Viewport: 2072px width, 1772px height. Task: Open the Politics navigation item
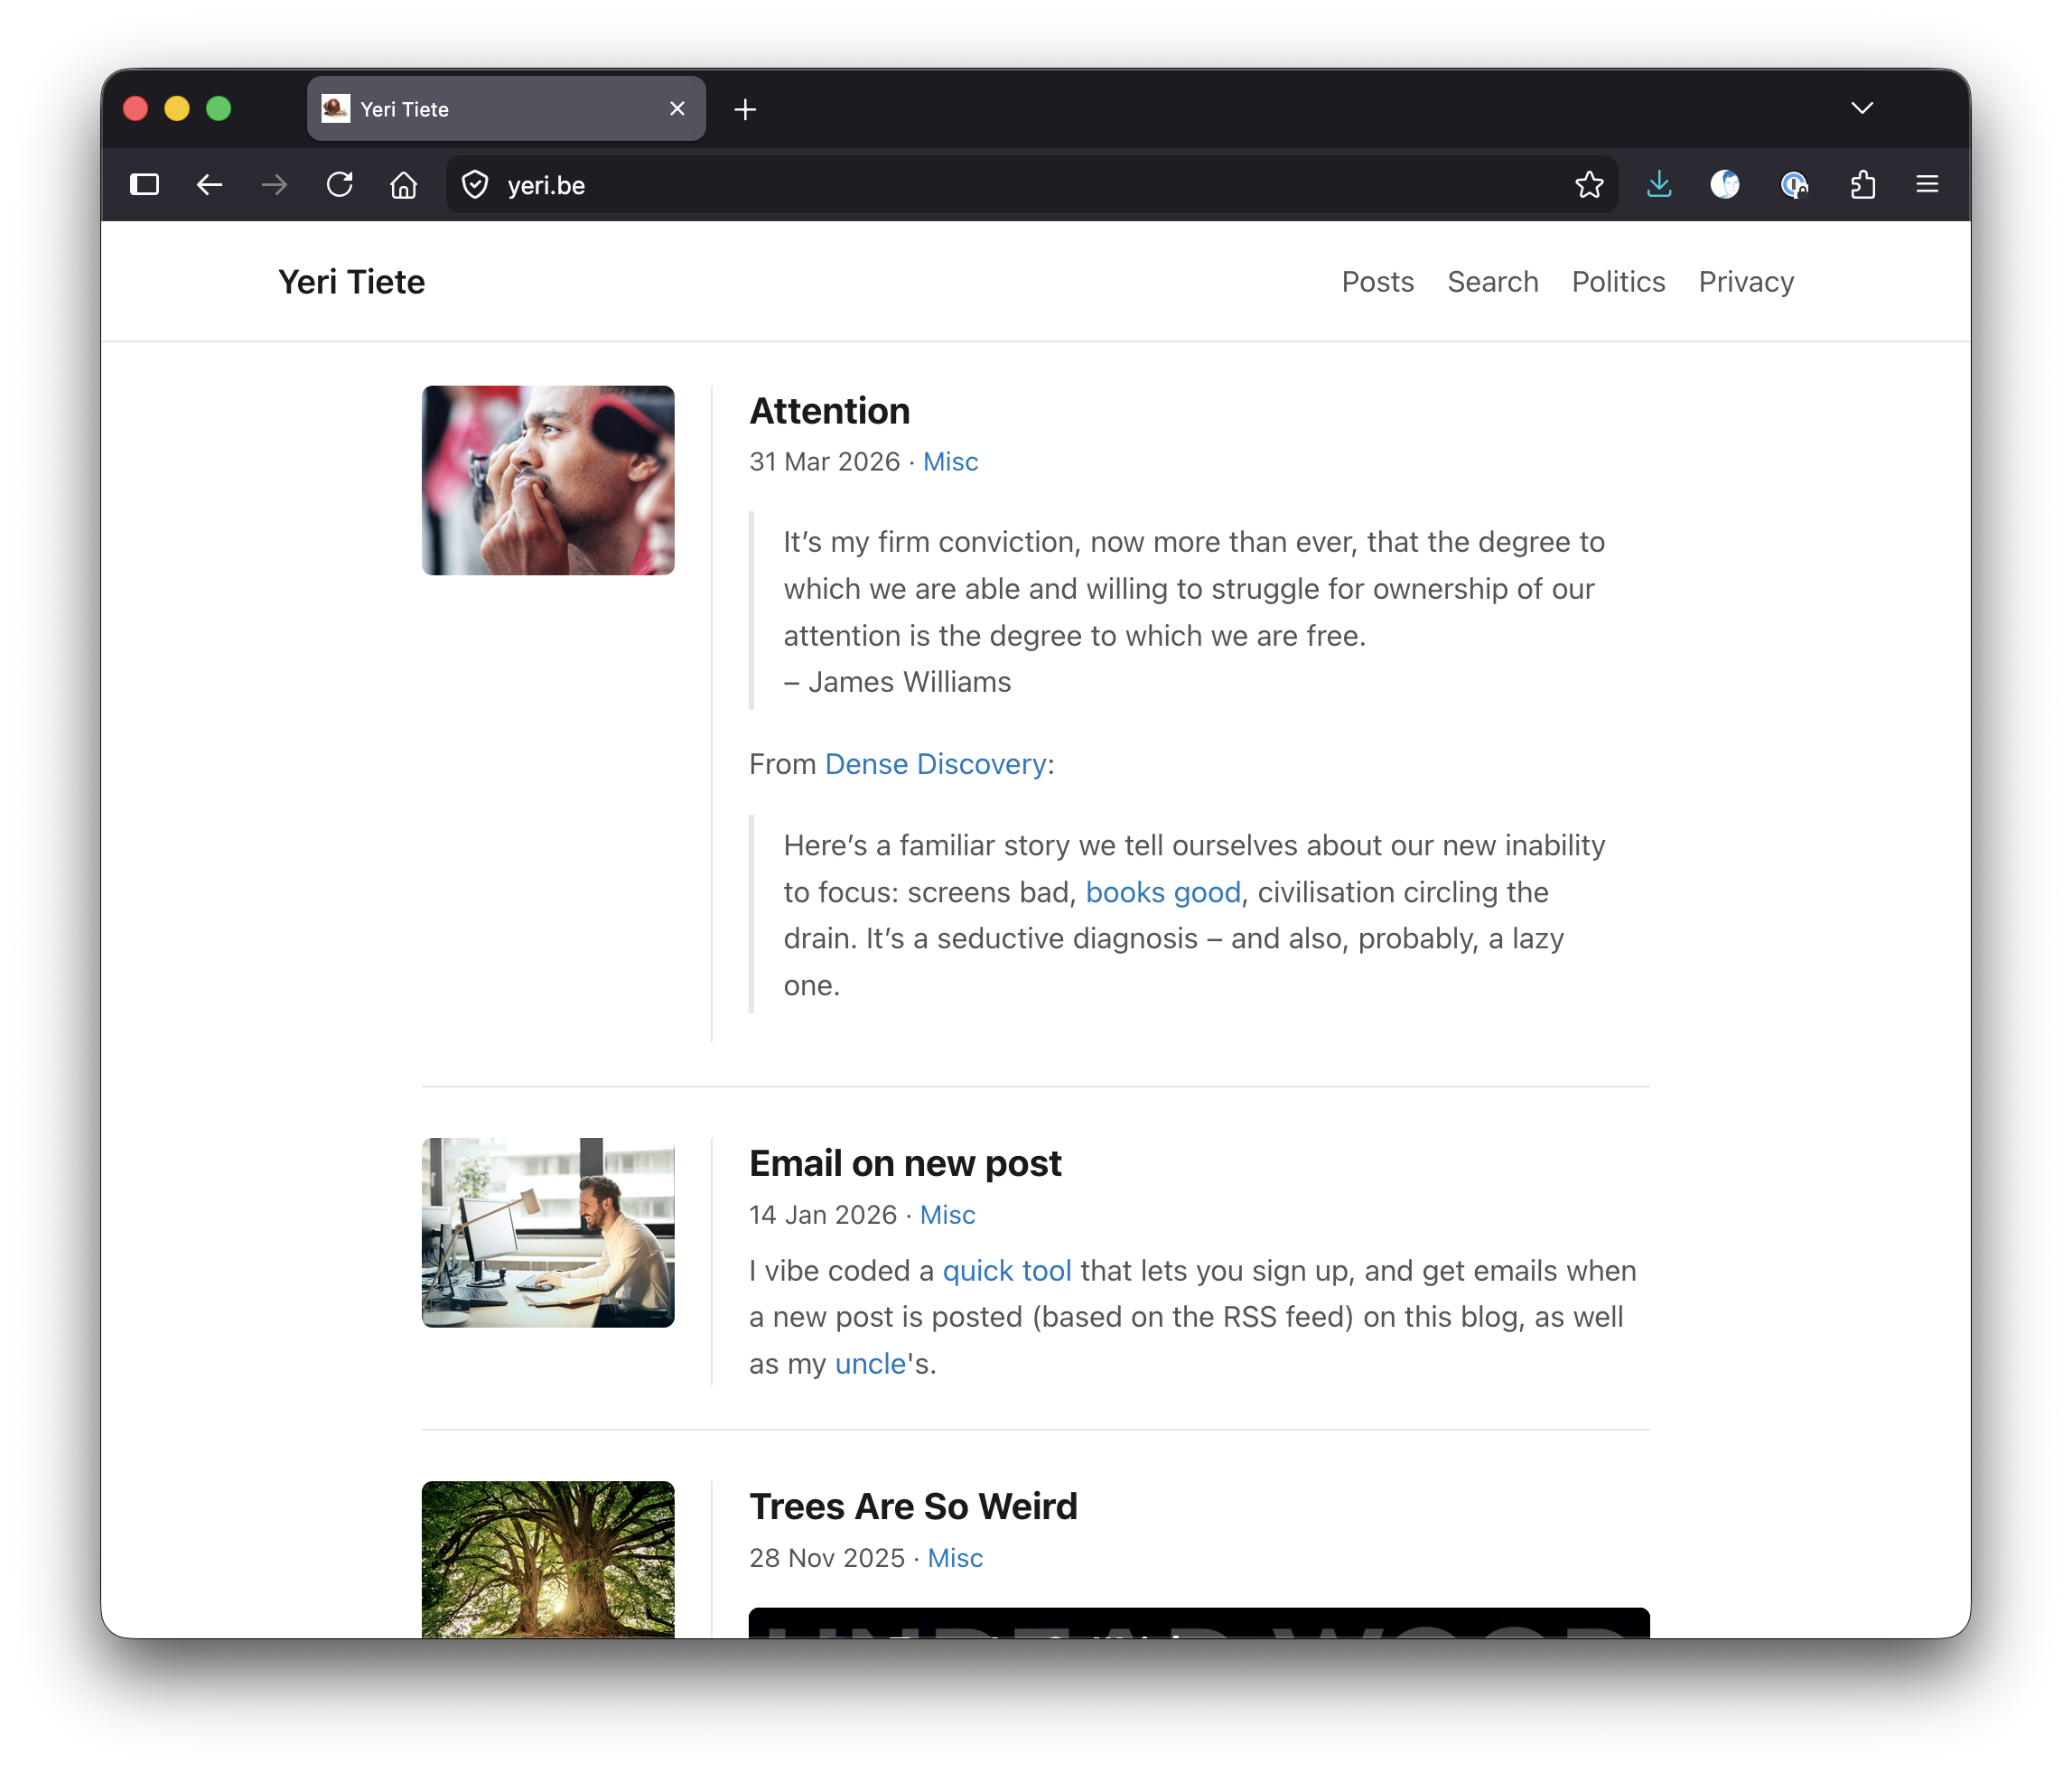coord(1618,282)
